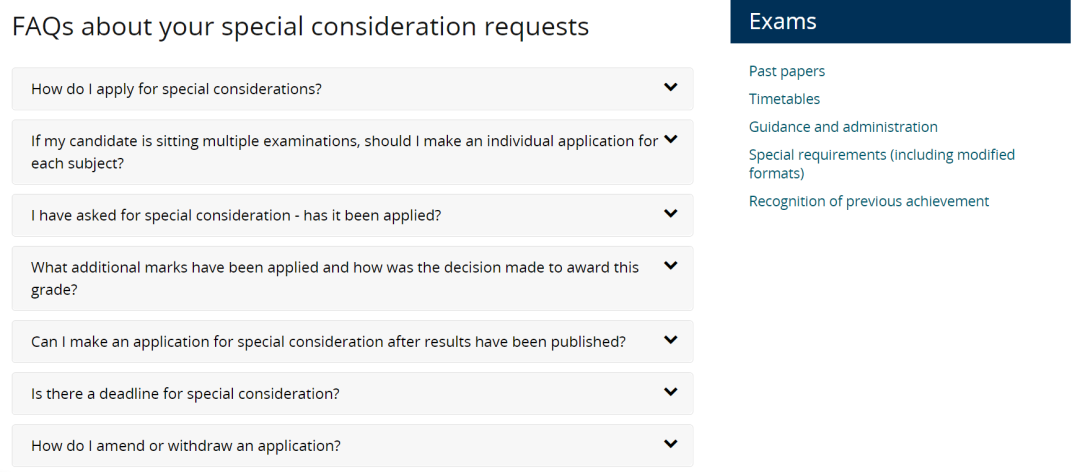Click chevron for 'has it been applied' question

pyautogui.click(x=671, y=214)
